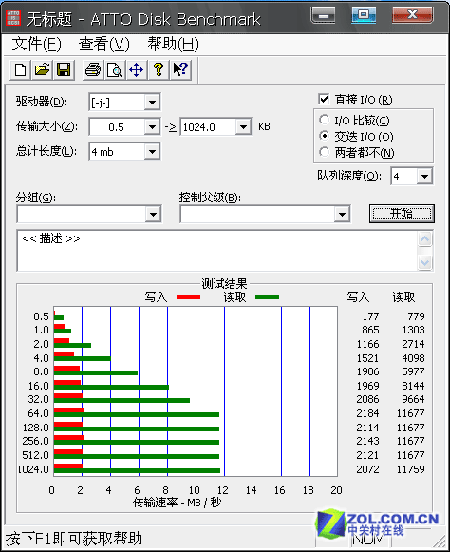The height and width of the screenshot is (552, 450).
Task: Open the 帮助(H) menu
Action: coord(173,44)
